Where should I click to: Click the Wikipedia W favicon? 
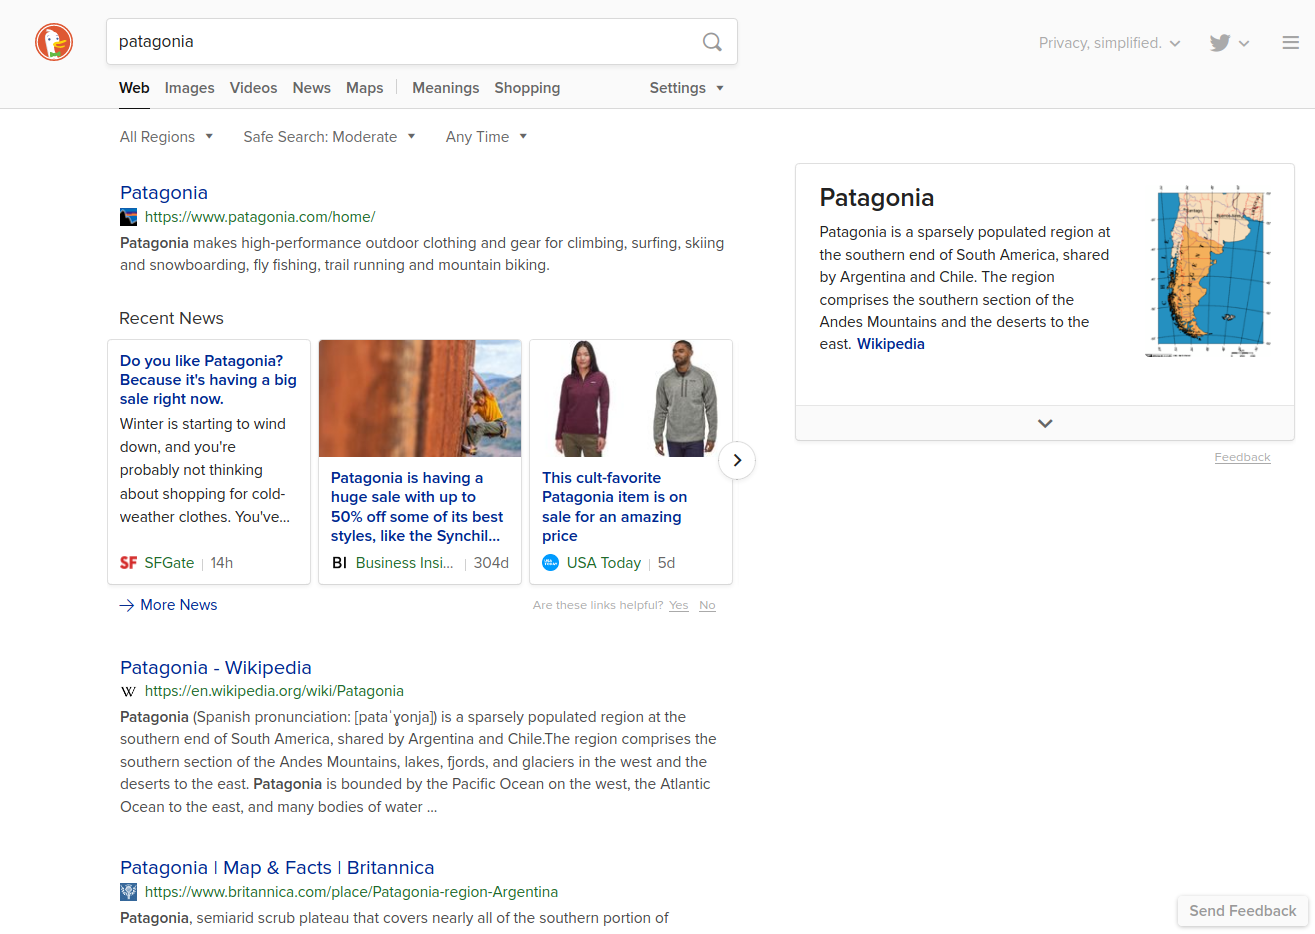[128, 691]
